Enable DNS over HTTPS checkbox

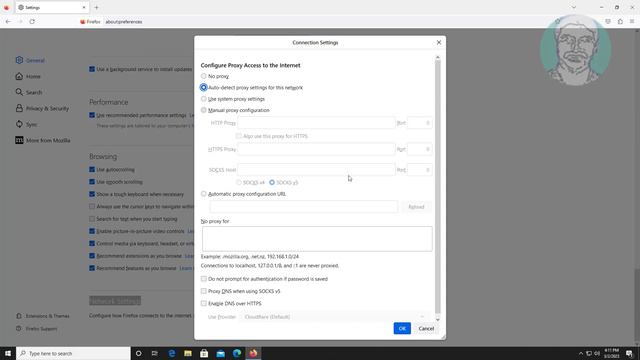[x=203, y=303]
